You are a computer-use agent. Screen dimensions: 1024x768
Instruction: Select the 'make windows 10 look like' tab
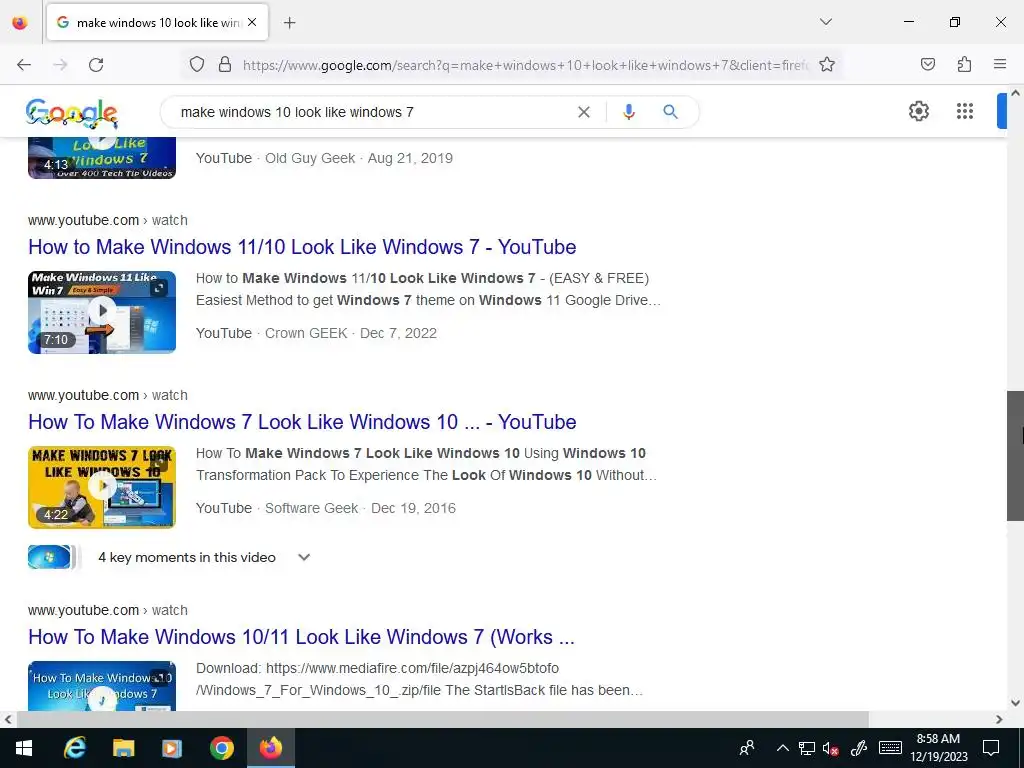tap(157, 22)
